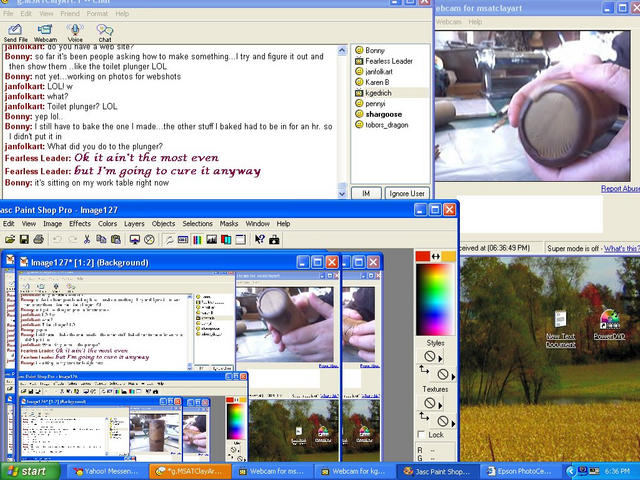
Task: Open the Masks menu
Action: click(229, 224)
